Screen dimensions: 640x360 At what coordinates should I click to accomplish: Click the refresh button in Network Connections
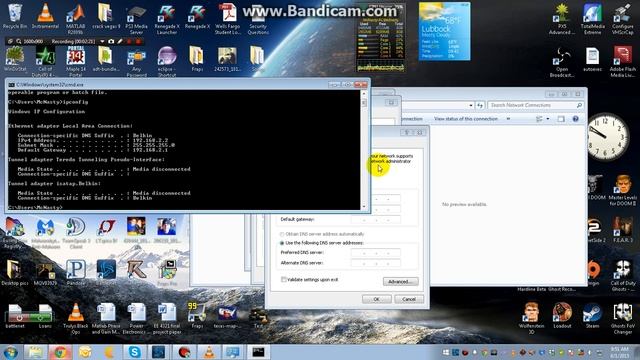480,105
